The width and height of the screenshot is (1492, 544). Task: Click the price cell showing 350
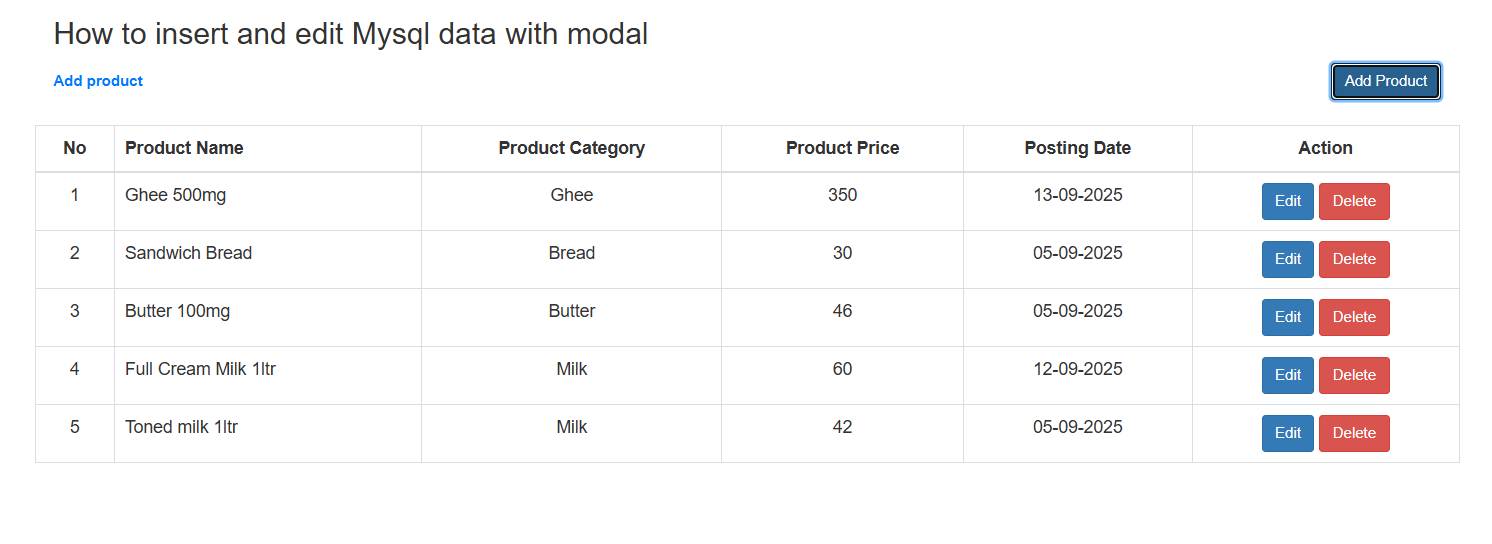842,195
